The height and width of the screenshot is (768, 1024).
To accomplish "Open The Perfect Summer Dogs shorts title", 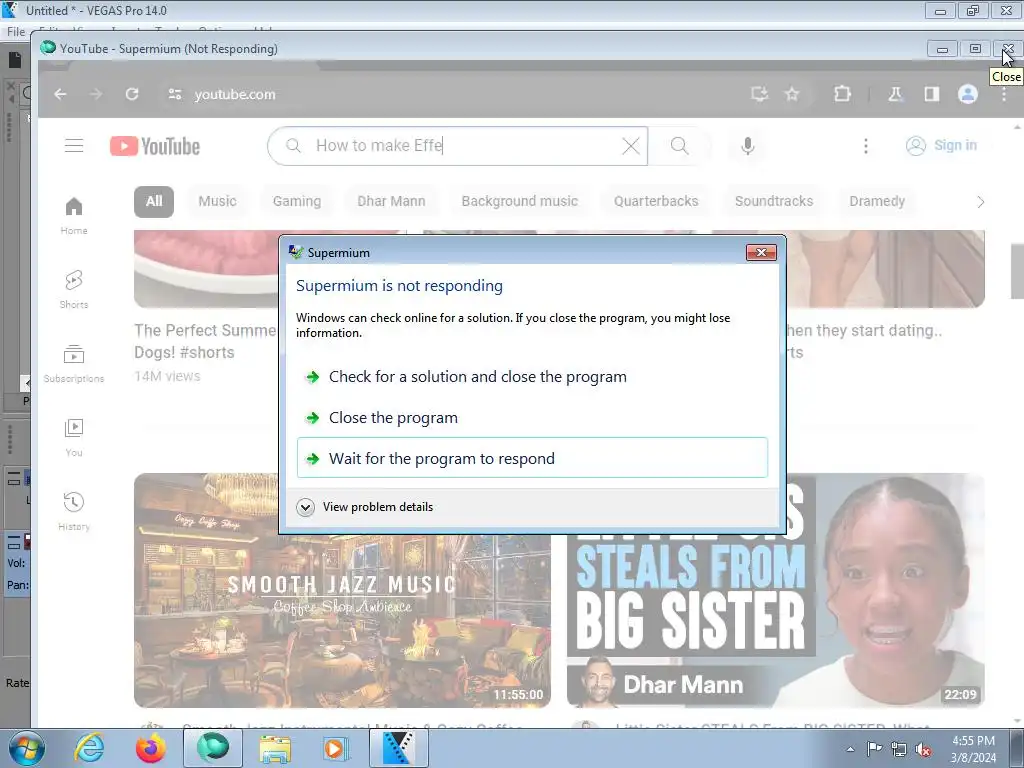I will [206, 341].
